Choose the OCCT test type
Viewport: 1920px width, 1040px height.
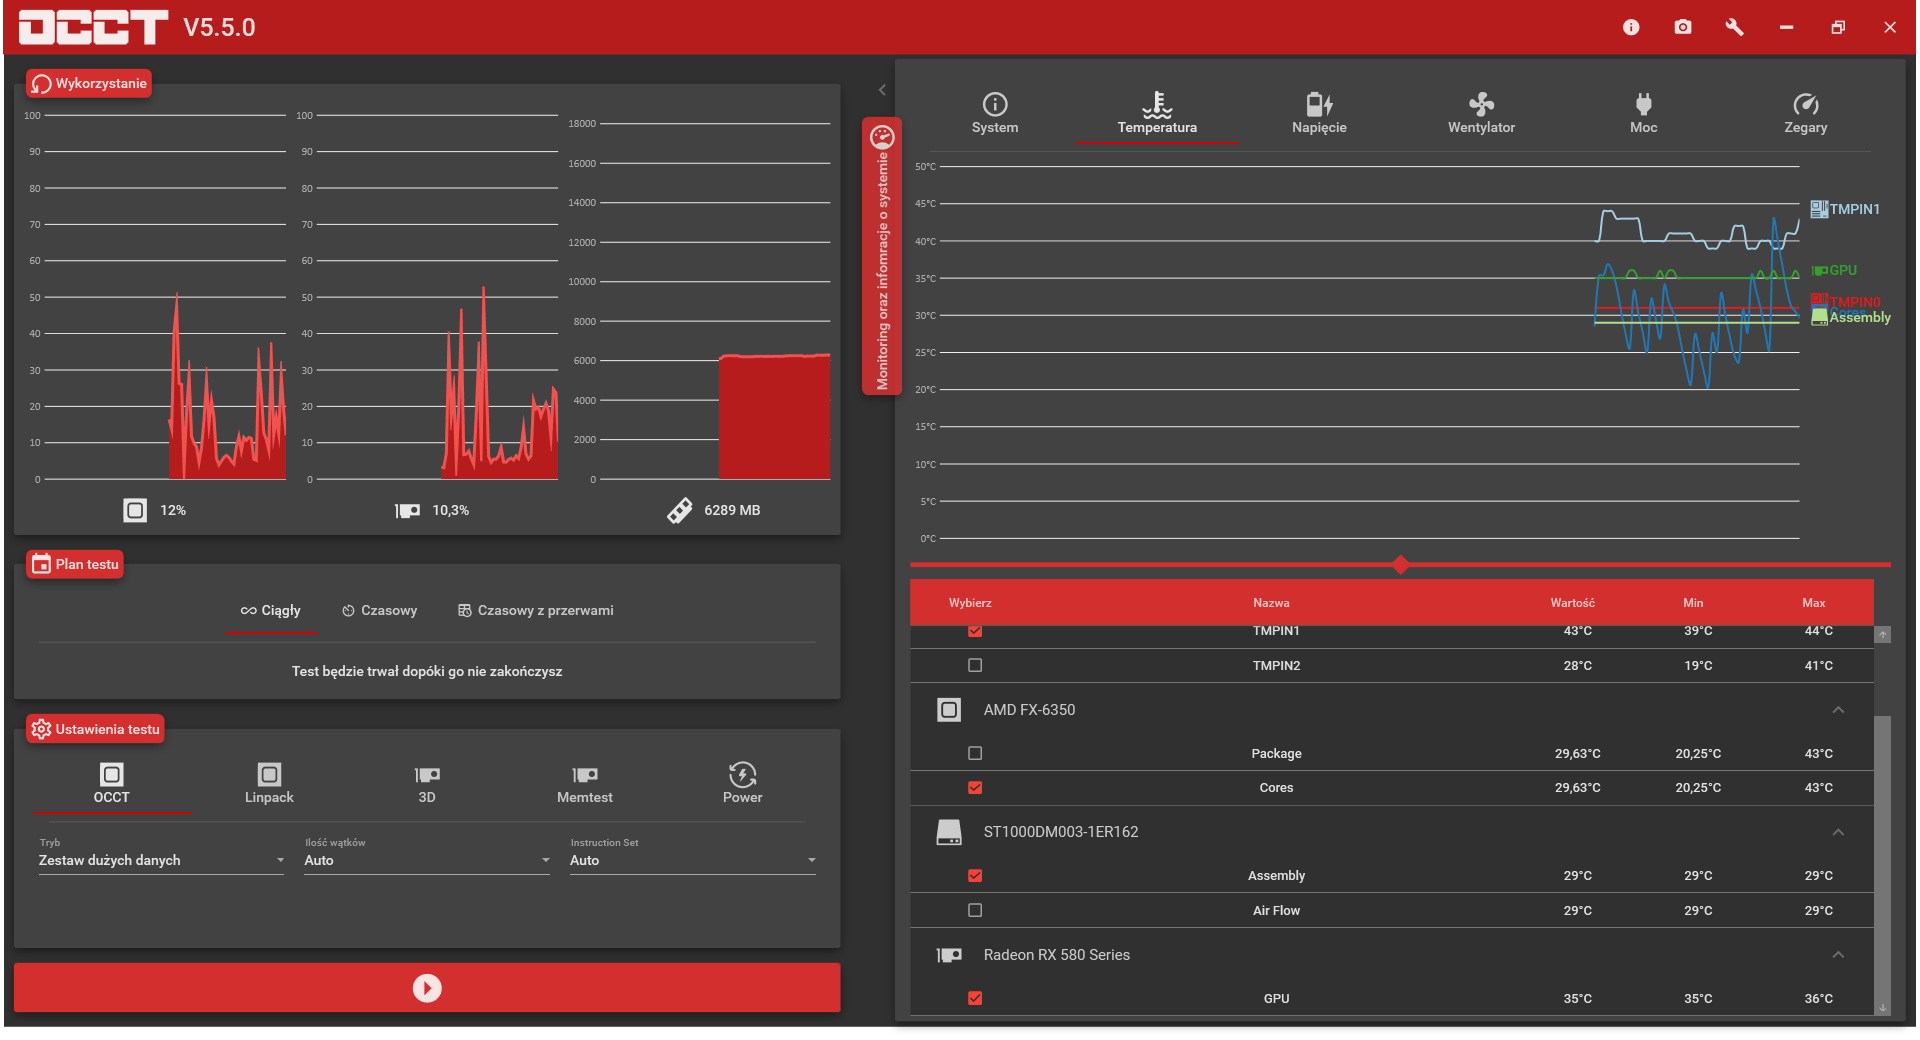point(111,783)
